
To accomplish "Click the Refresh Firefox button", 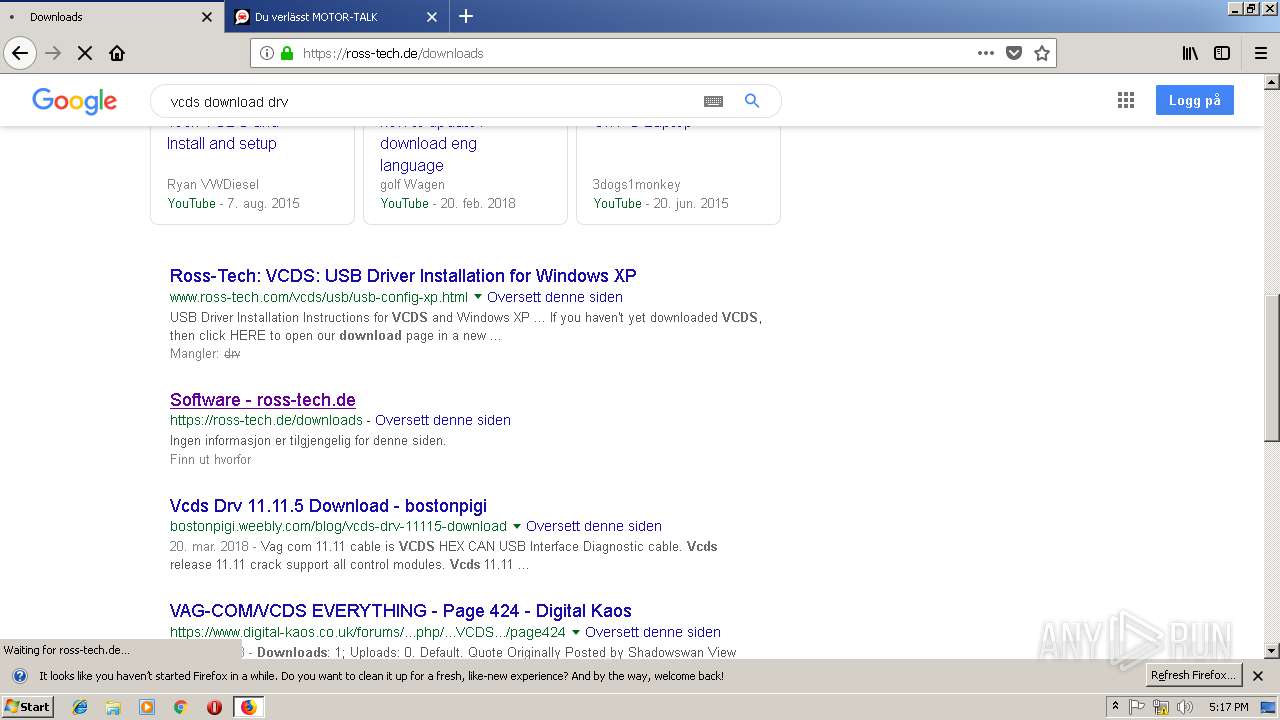I will pos(1194,675).
